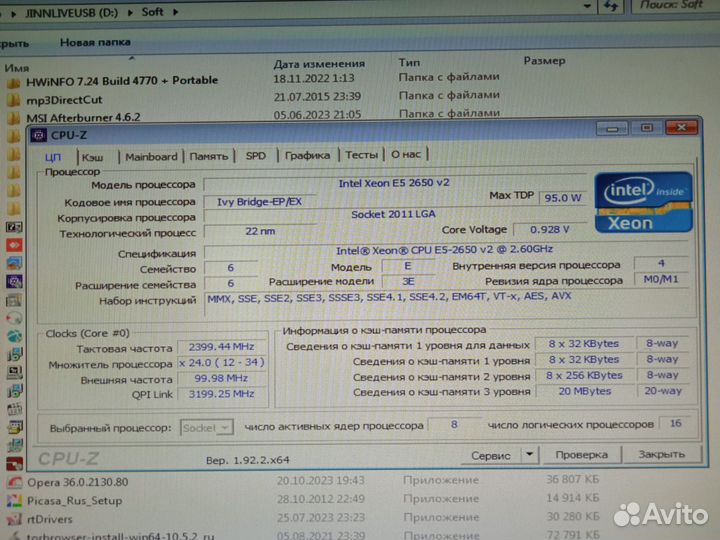Select the Opera 36.0.2130.80 file icon
720x540 pixels.
coord(14,483)
